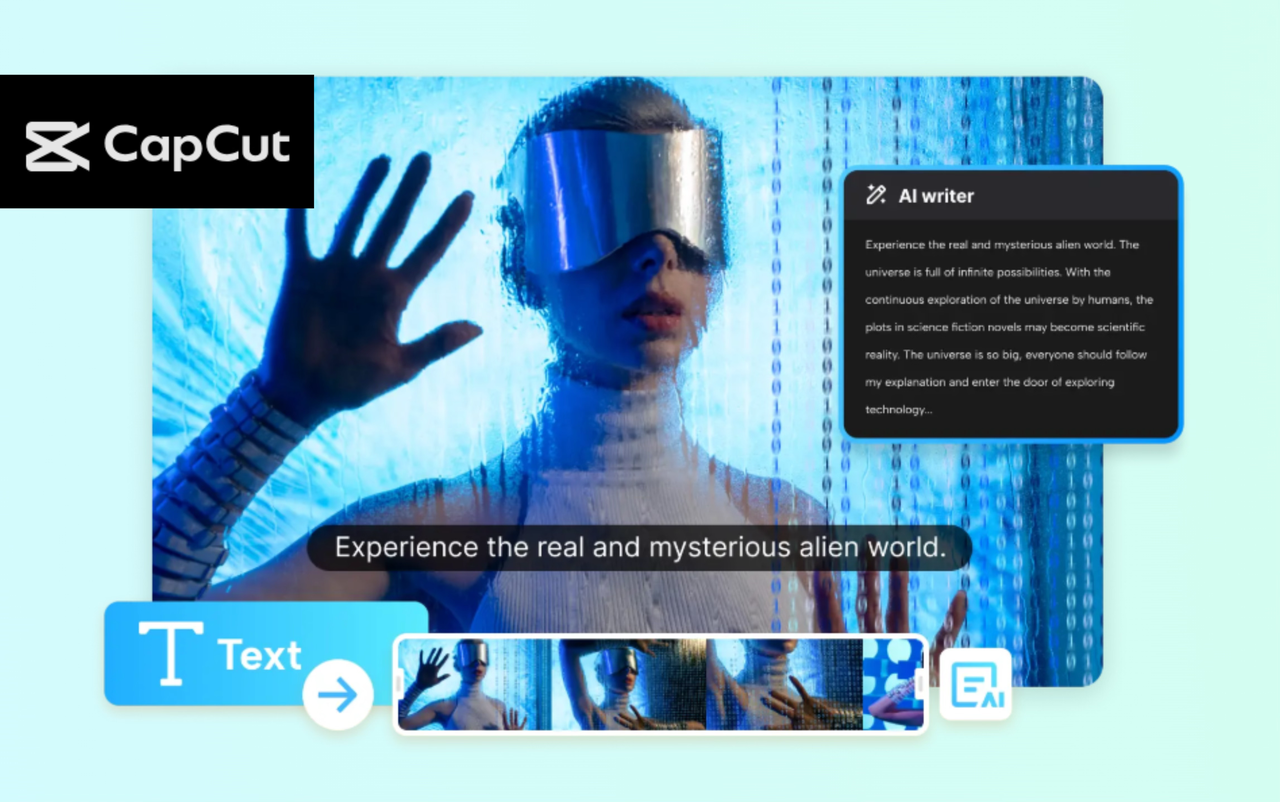Select the abstract circles clip at timeline end
The width and height of the screenshot is (1280, 802).
pyautogui.click(x=886, y=683)
